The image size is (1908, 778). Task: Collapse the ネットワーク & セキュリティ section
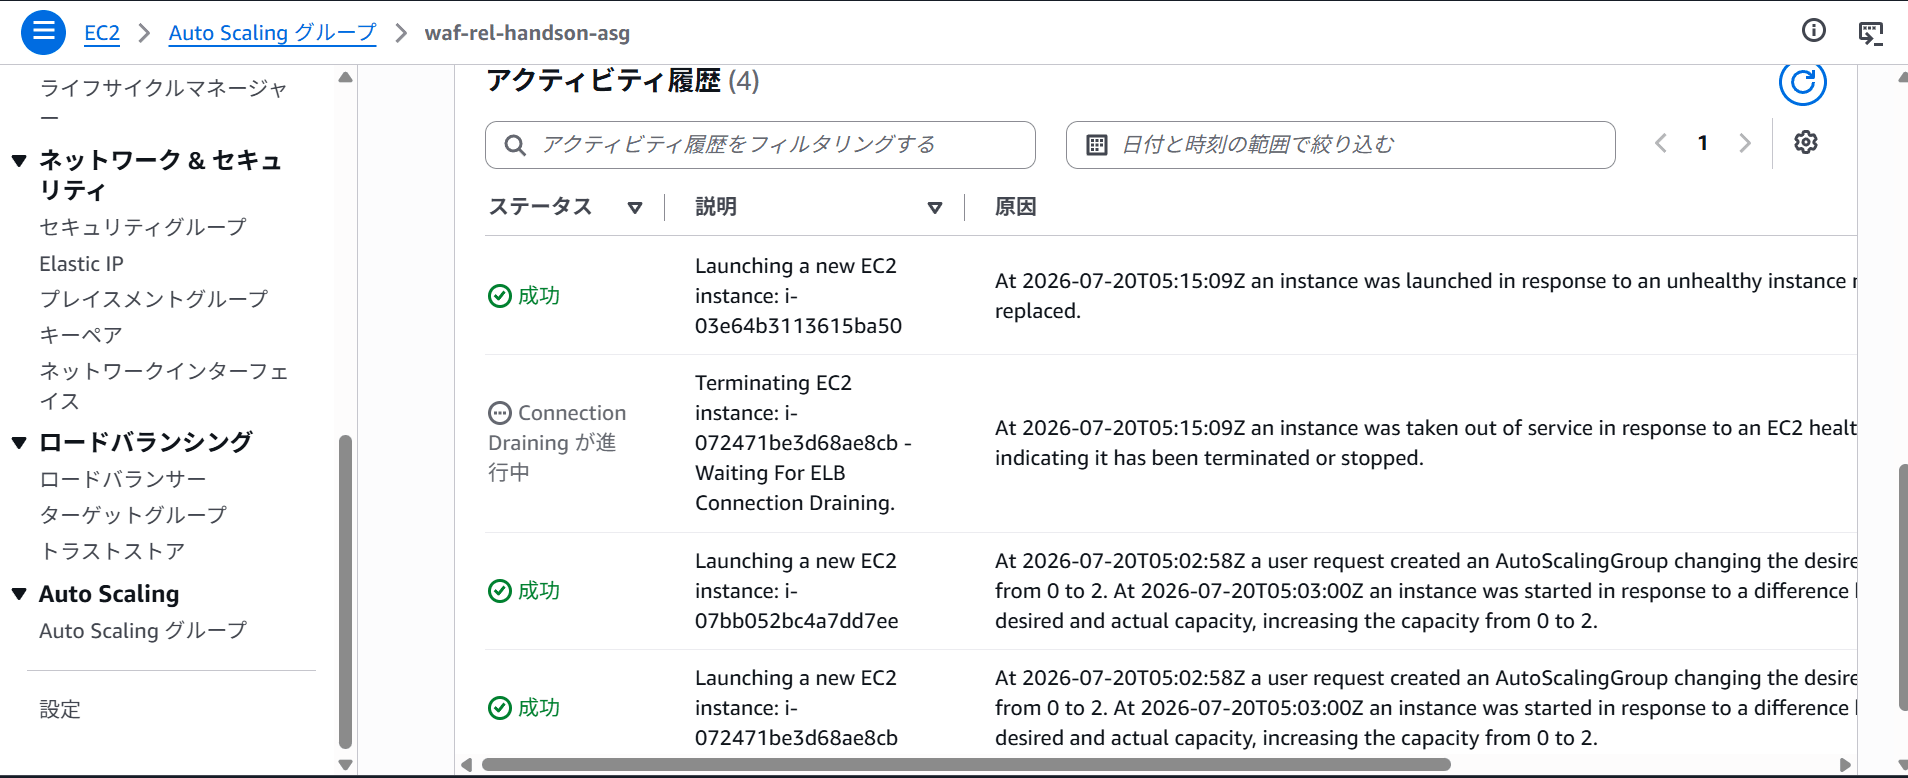tap(19, 160)
